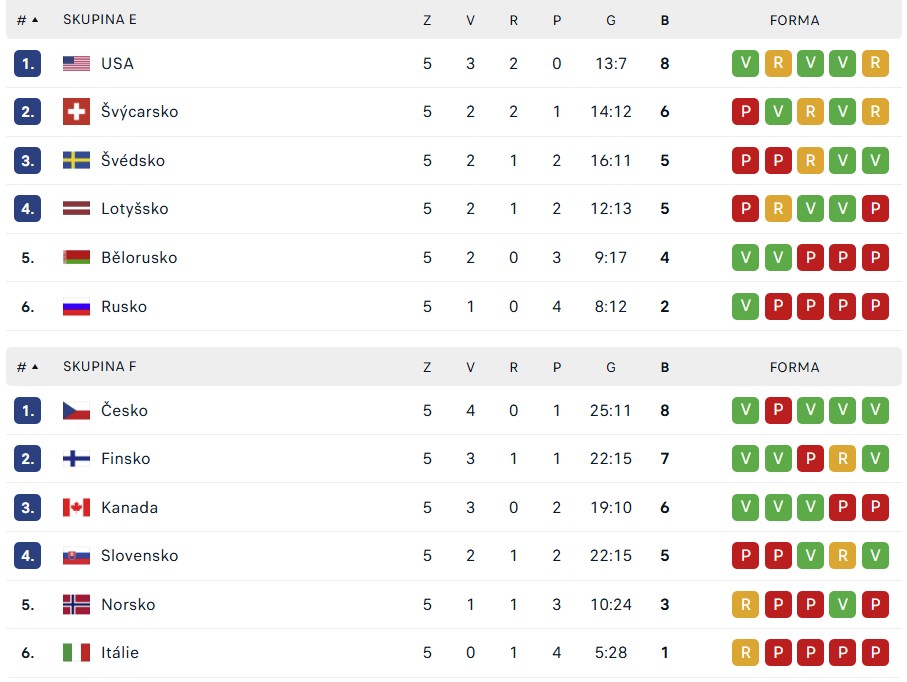Click Švýcarsko's red P form badge
This screenshot has height=682, width=907.
[745, 112]
